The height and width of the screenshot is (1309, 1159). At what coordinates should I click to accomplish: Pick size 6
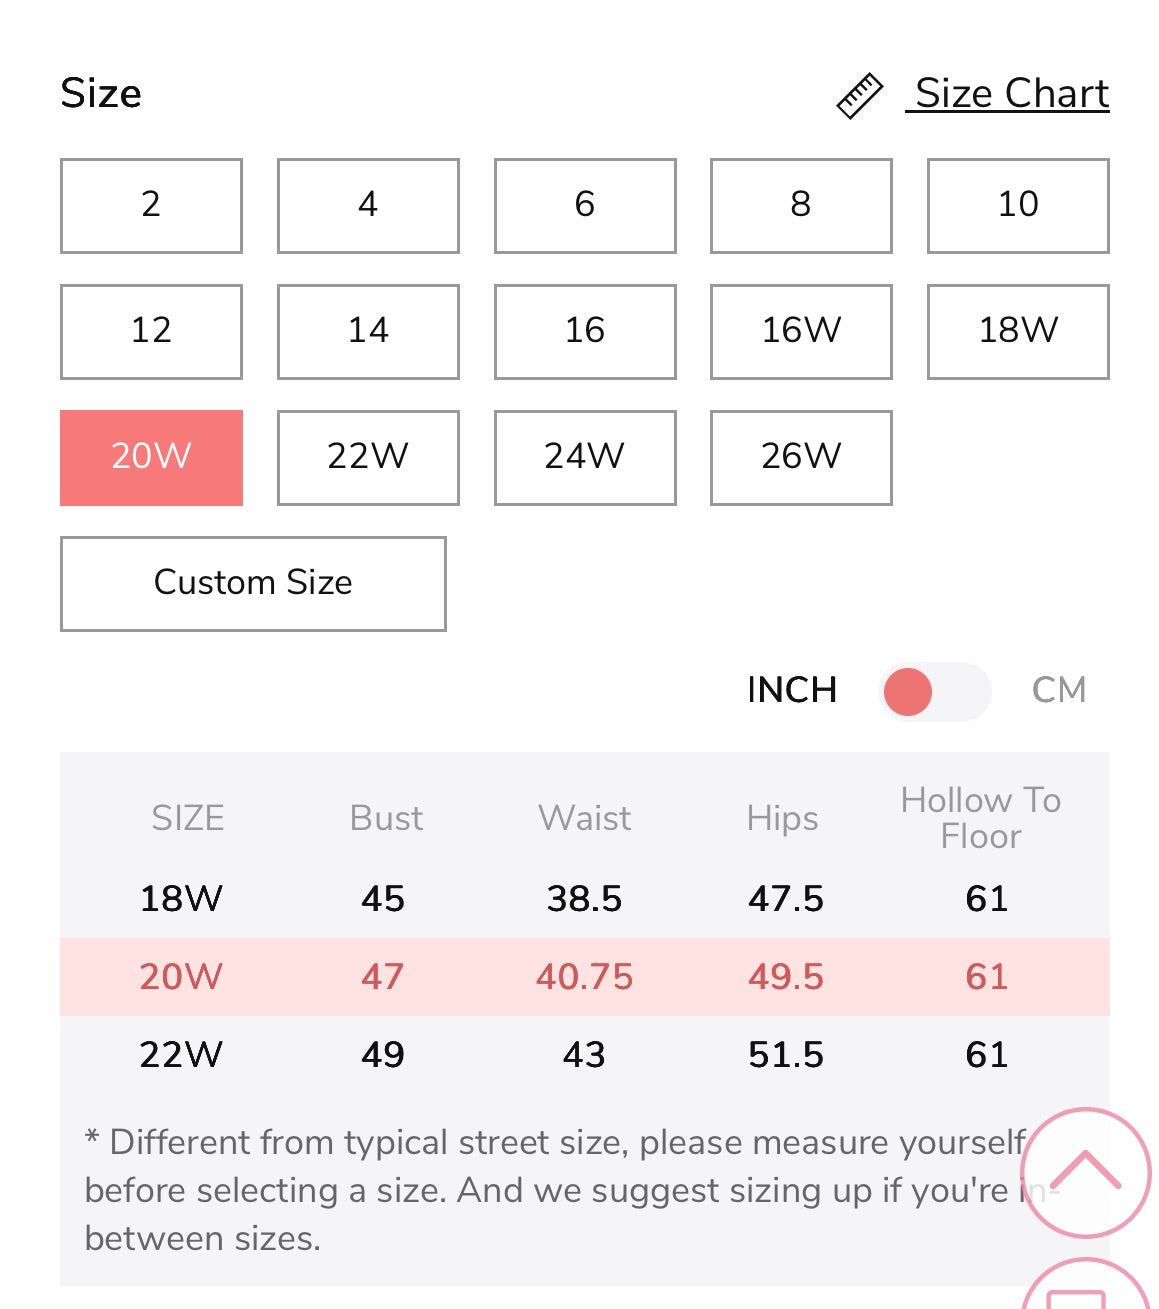pos(585,205)
